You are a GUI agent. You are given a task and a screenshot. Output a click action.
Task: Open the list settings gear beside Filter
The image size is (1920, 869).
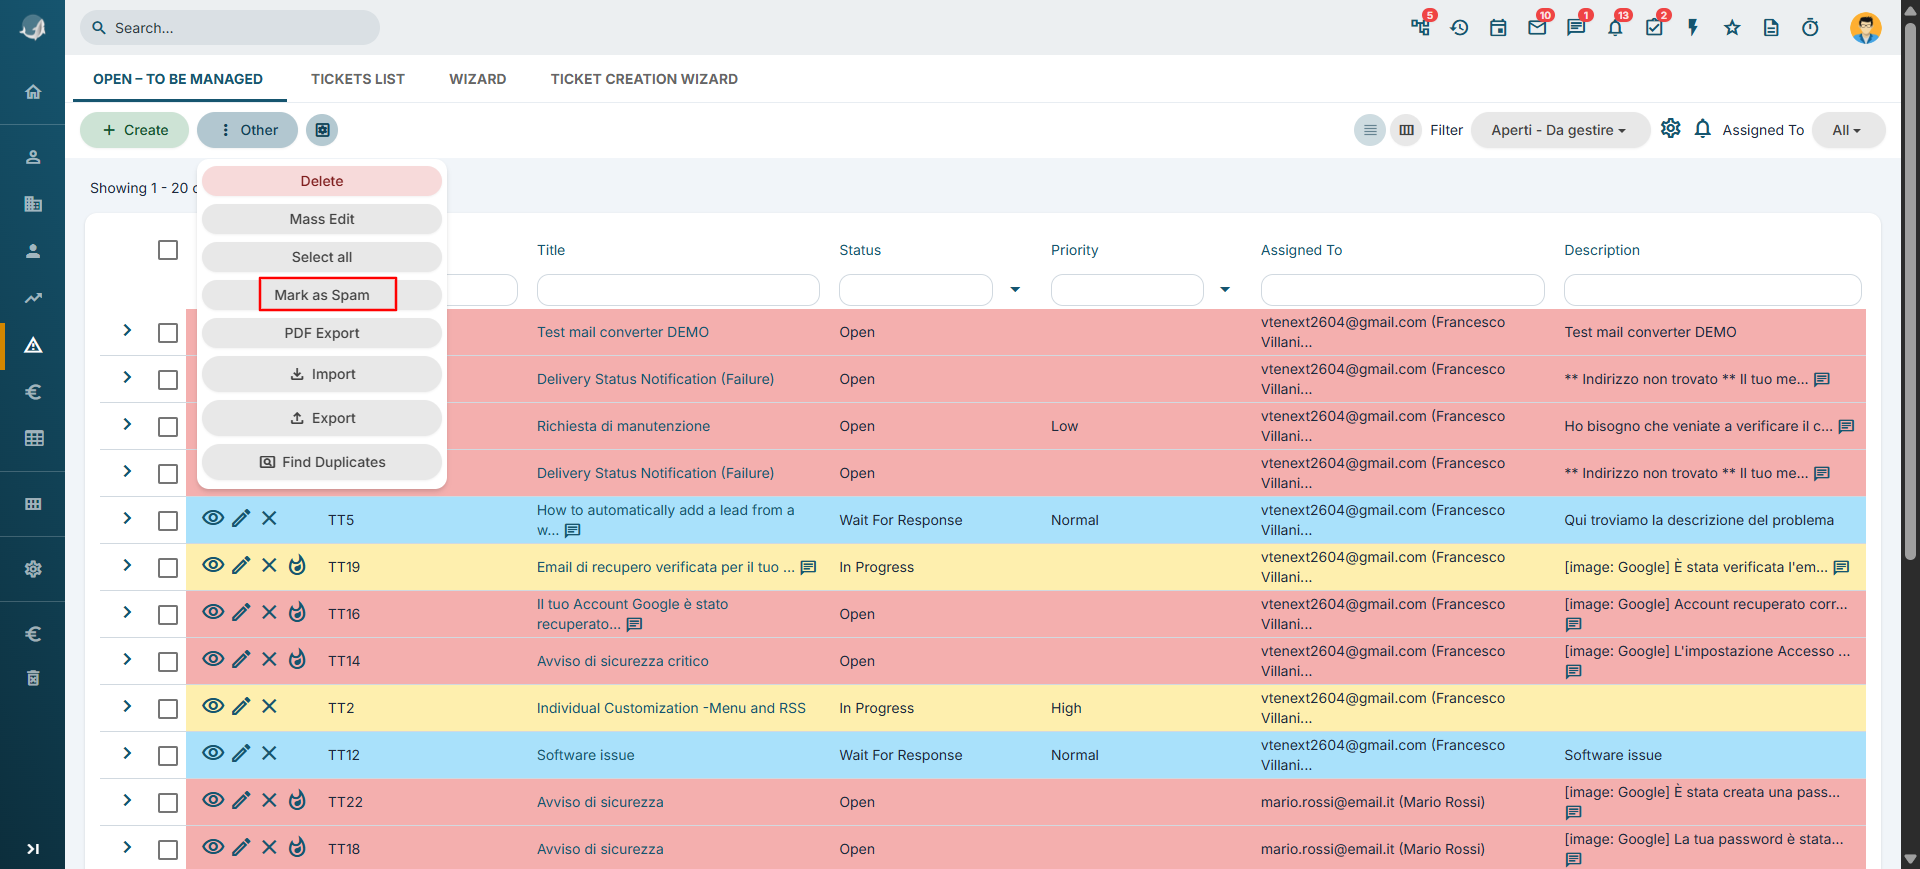coord(1670,129)
